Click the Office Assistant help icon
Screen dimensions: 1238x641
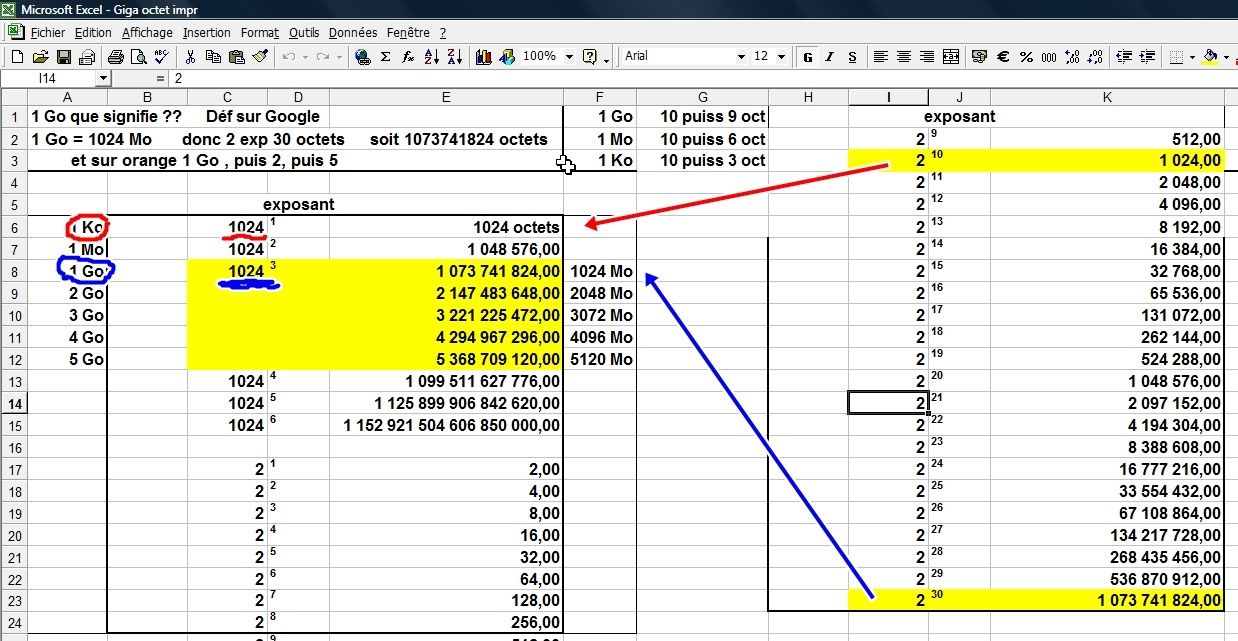click(590, 57)
